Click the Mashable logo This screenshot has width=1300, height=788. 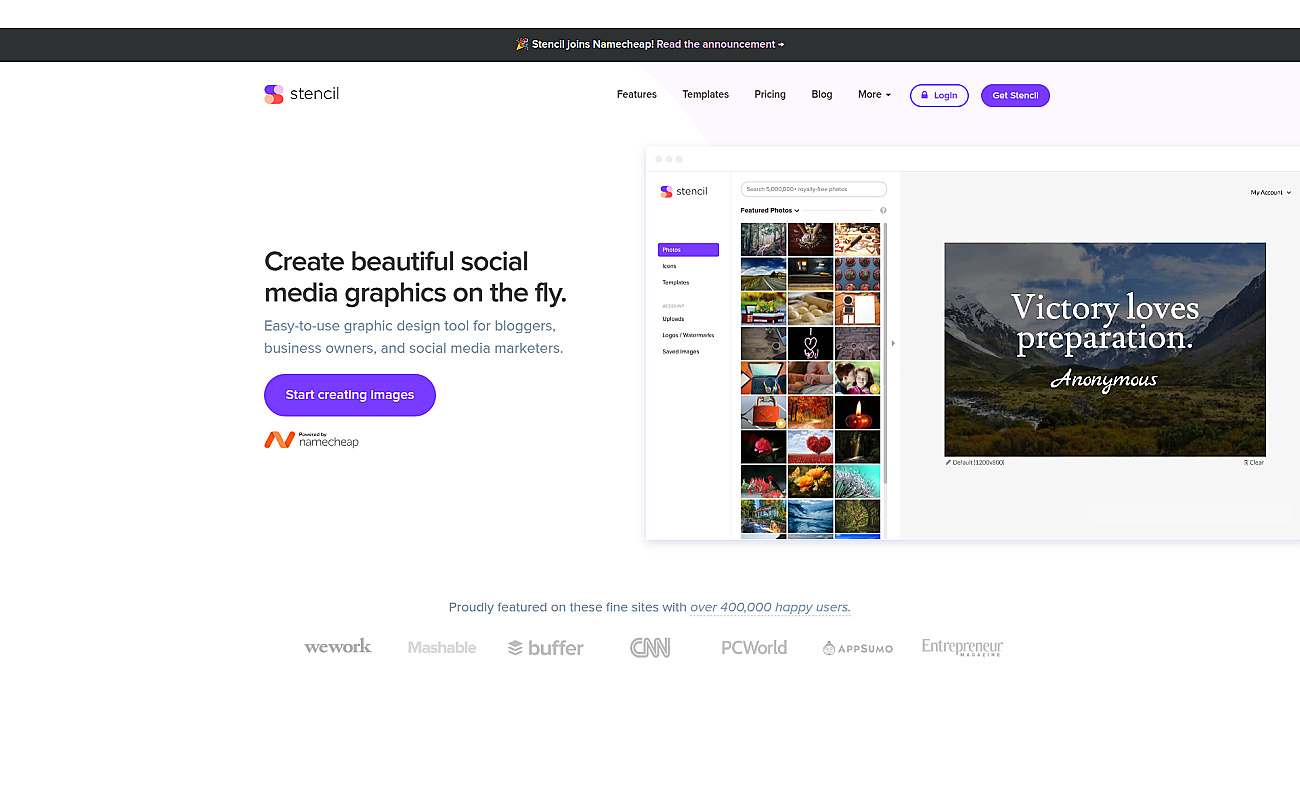442,648
